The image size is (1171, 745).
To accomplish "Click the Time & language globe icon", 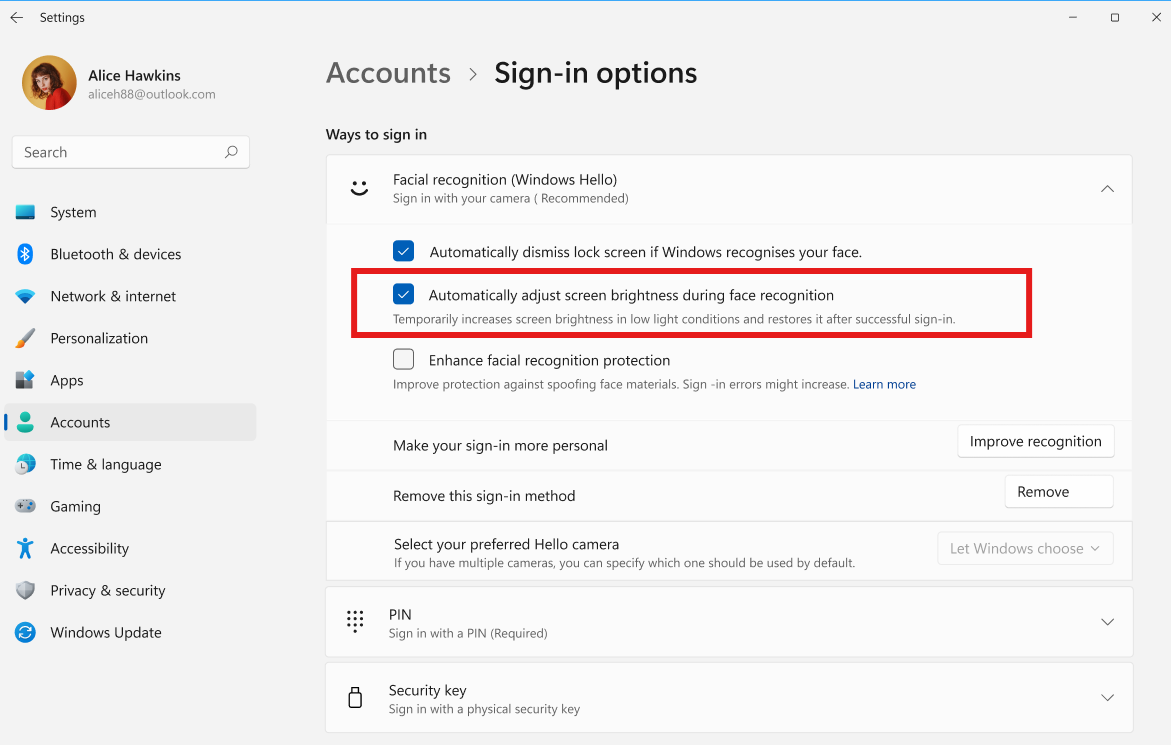I will 25,464.
